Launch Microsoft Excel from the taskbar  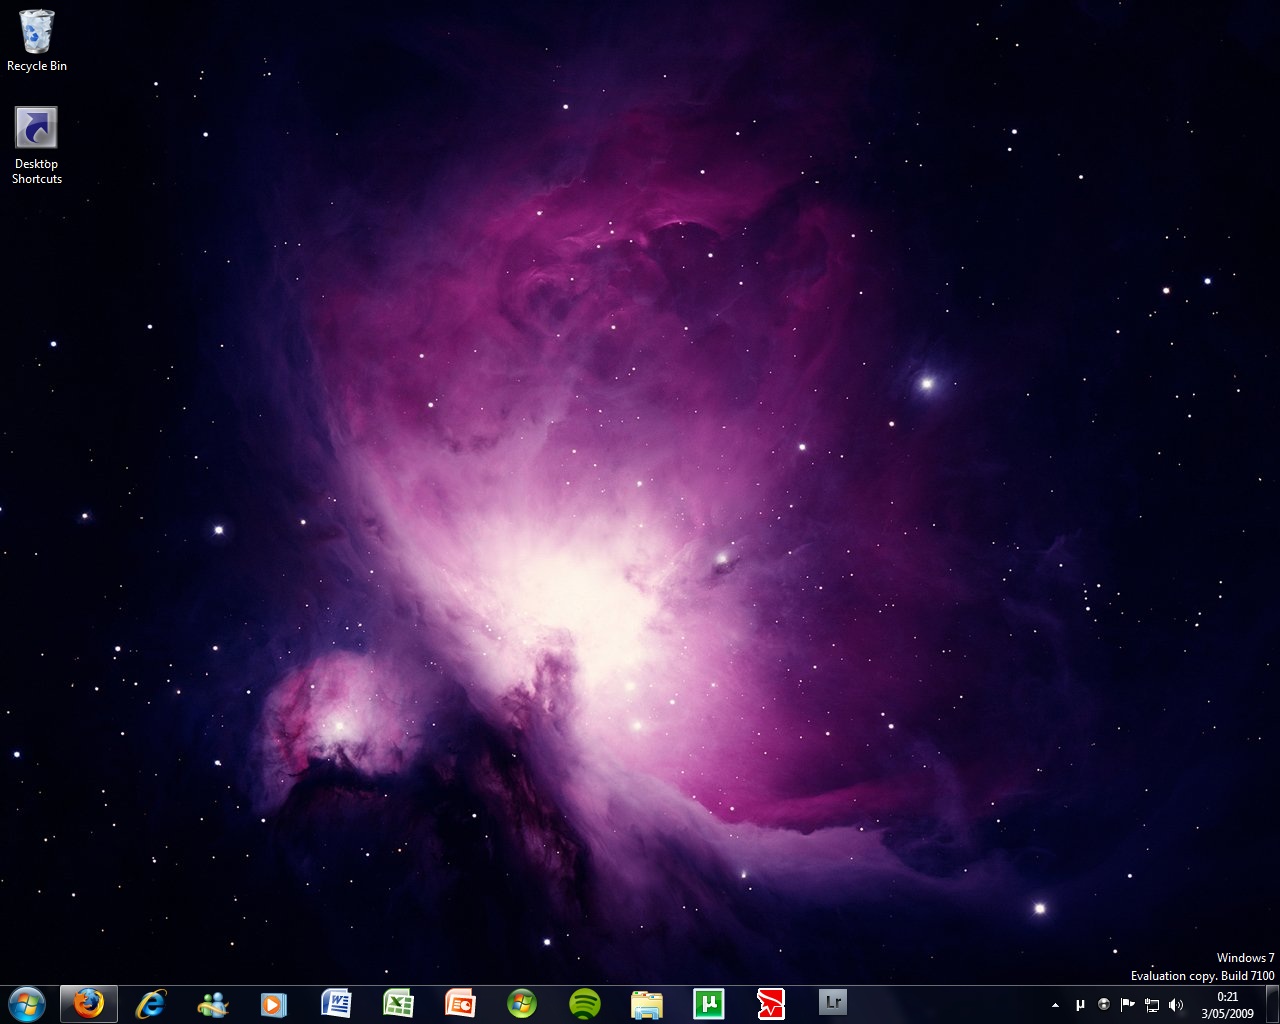(x=399, y=1003)
